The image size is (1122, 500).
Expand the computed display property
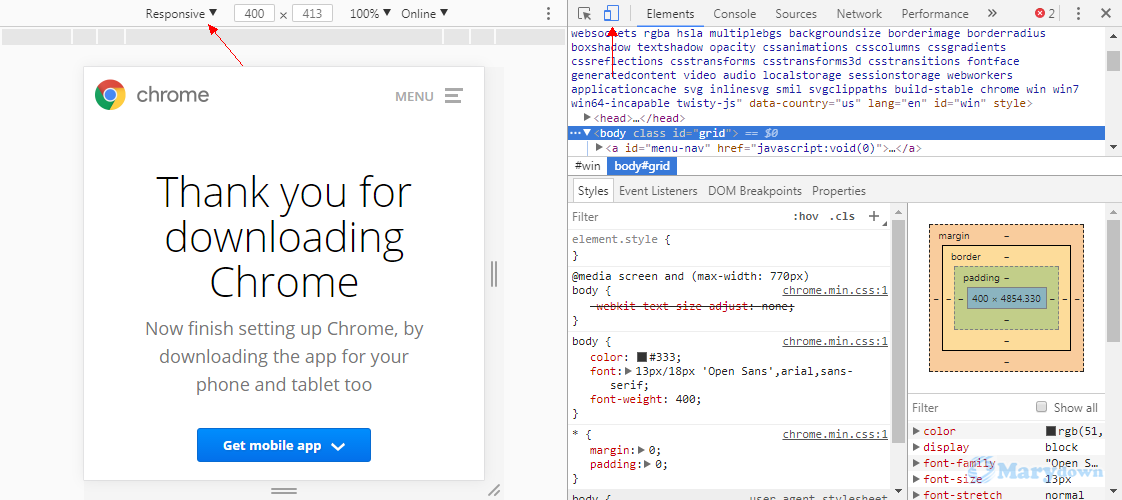click(x=917, y=447)
